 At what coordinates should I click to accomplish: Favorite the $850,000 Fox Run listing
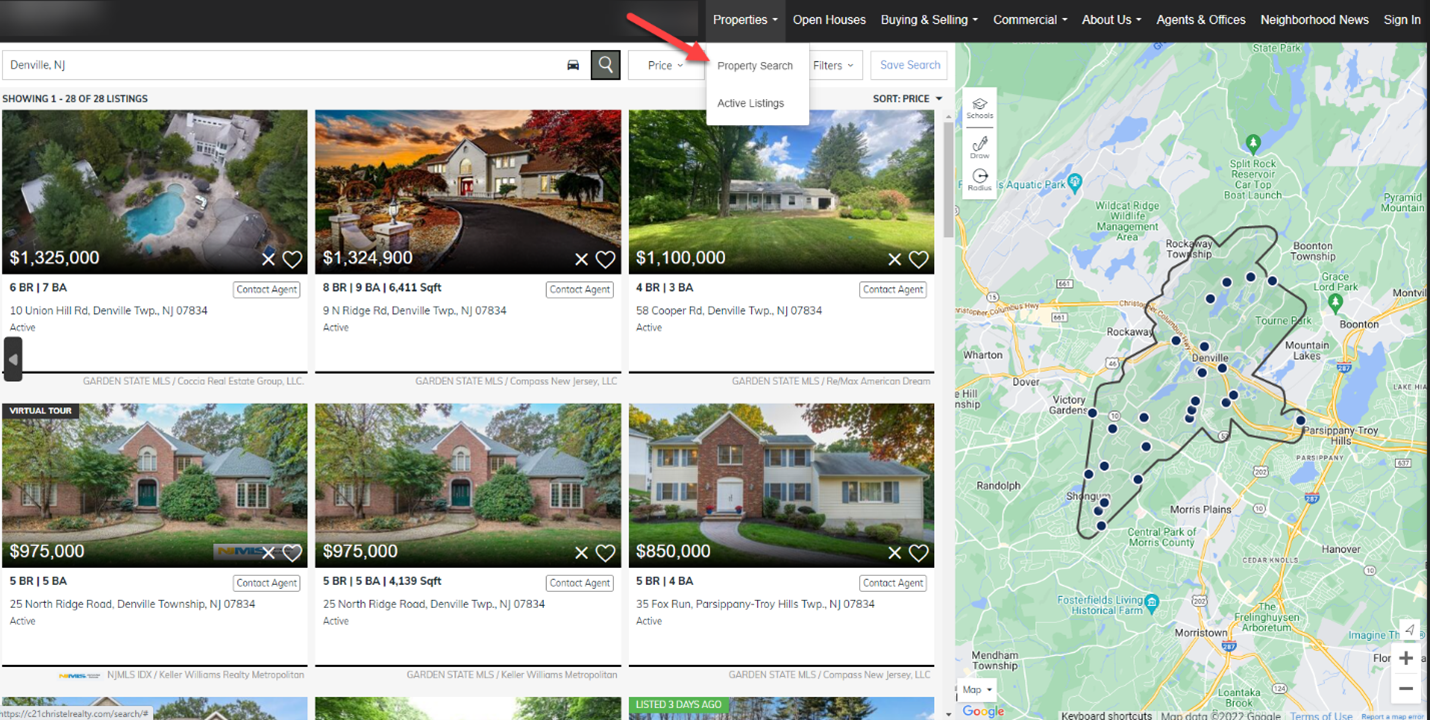[x=918, y=552]
